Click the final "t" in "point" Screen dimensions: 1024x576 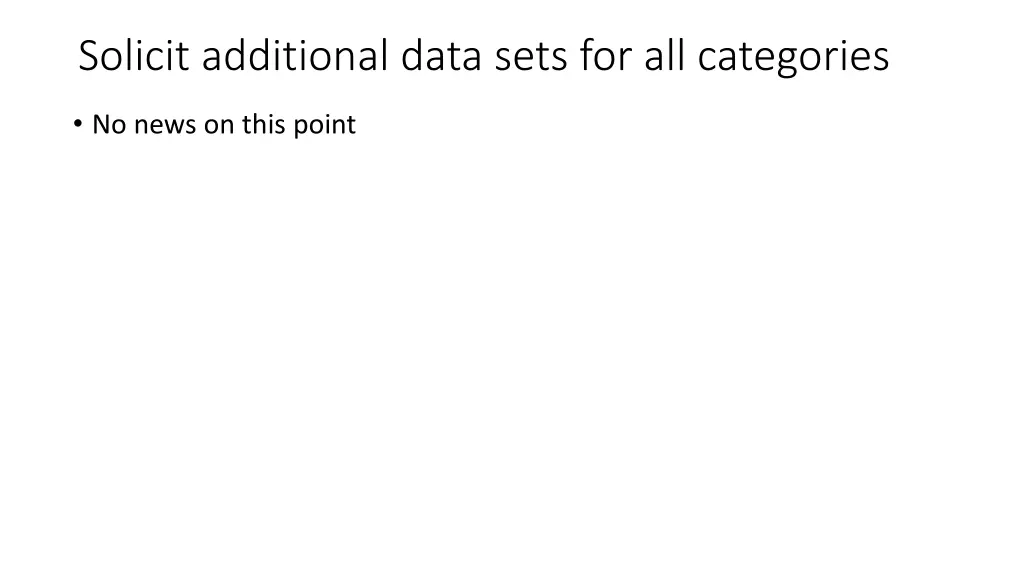coord(351,125)
